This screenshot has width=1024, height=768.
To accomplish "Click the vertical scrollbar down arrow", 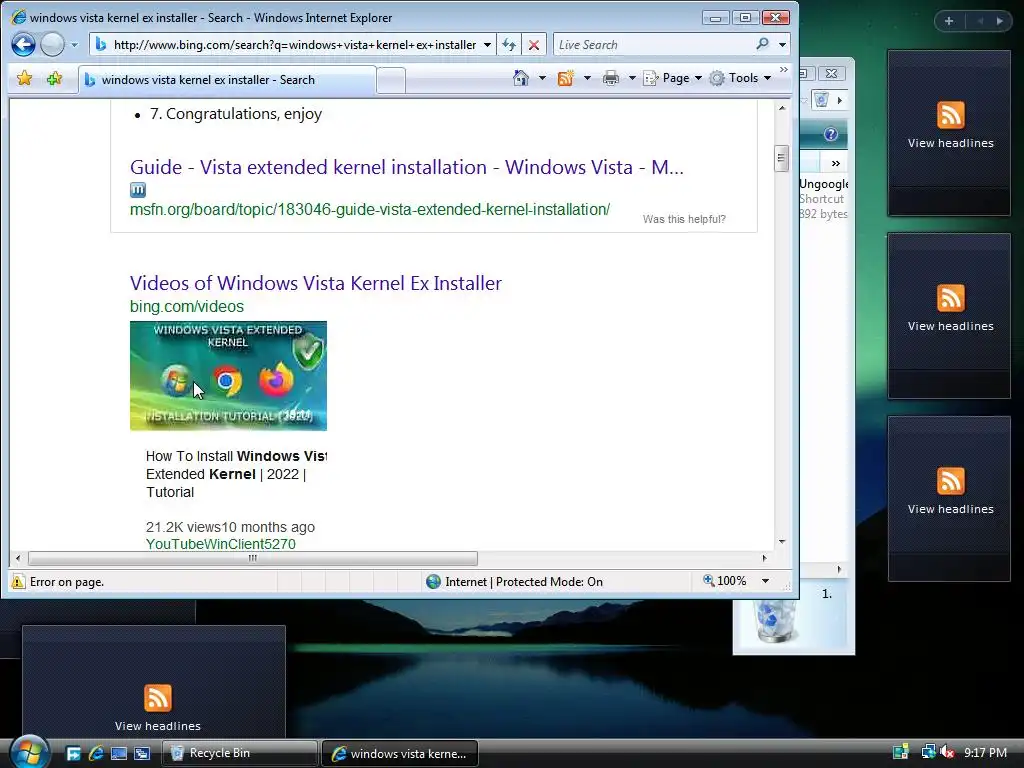I will click(782, 542).
